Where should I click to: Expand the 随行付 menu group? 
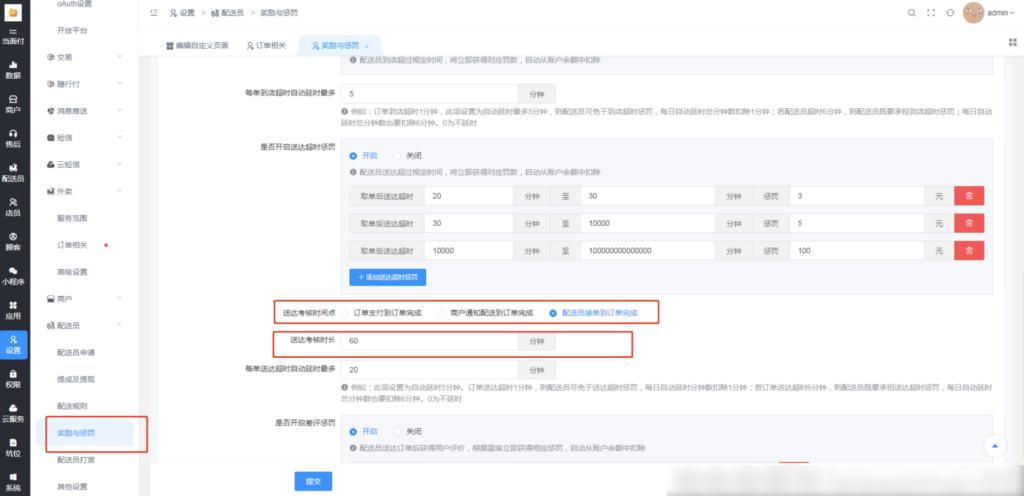click(x=84, y=84)
